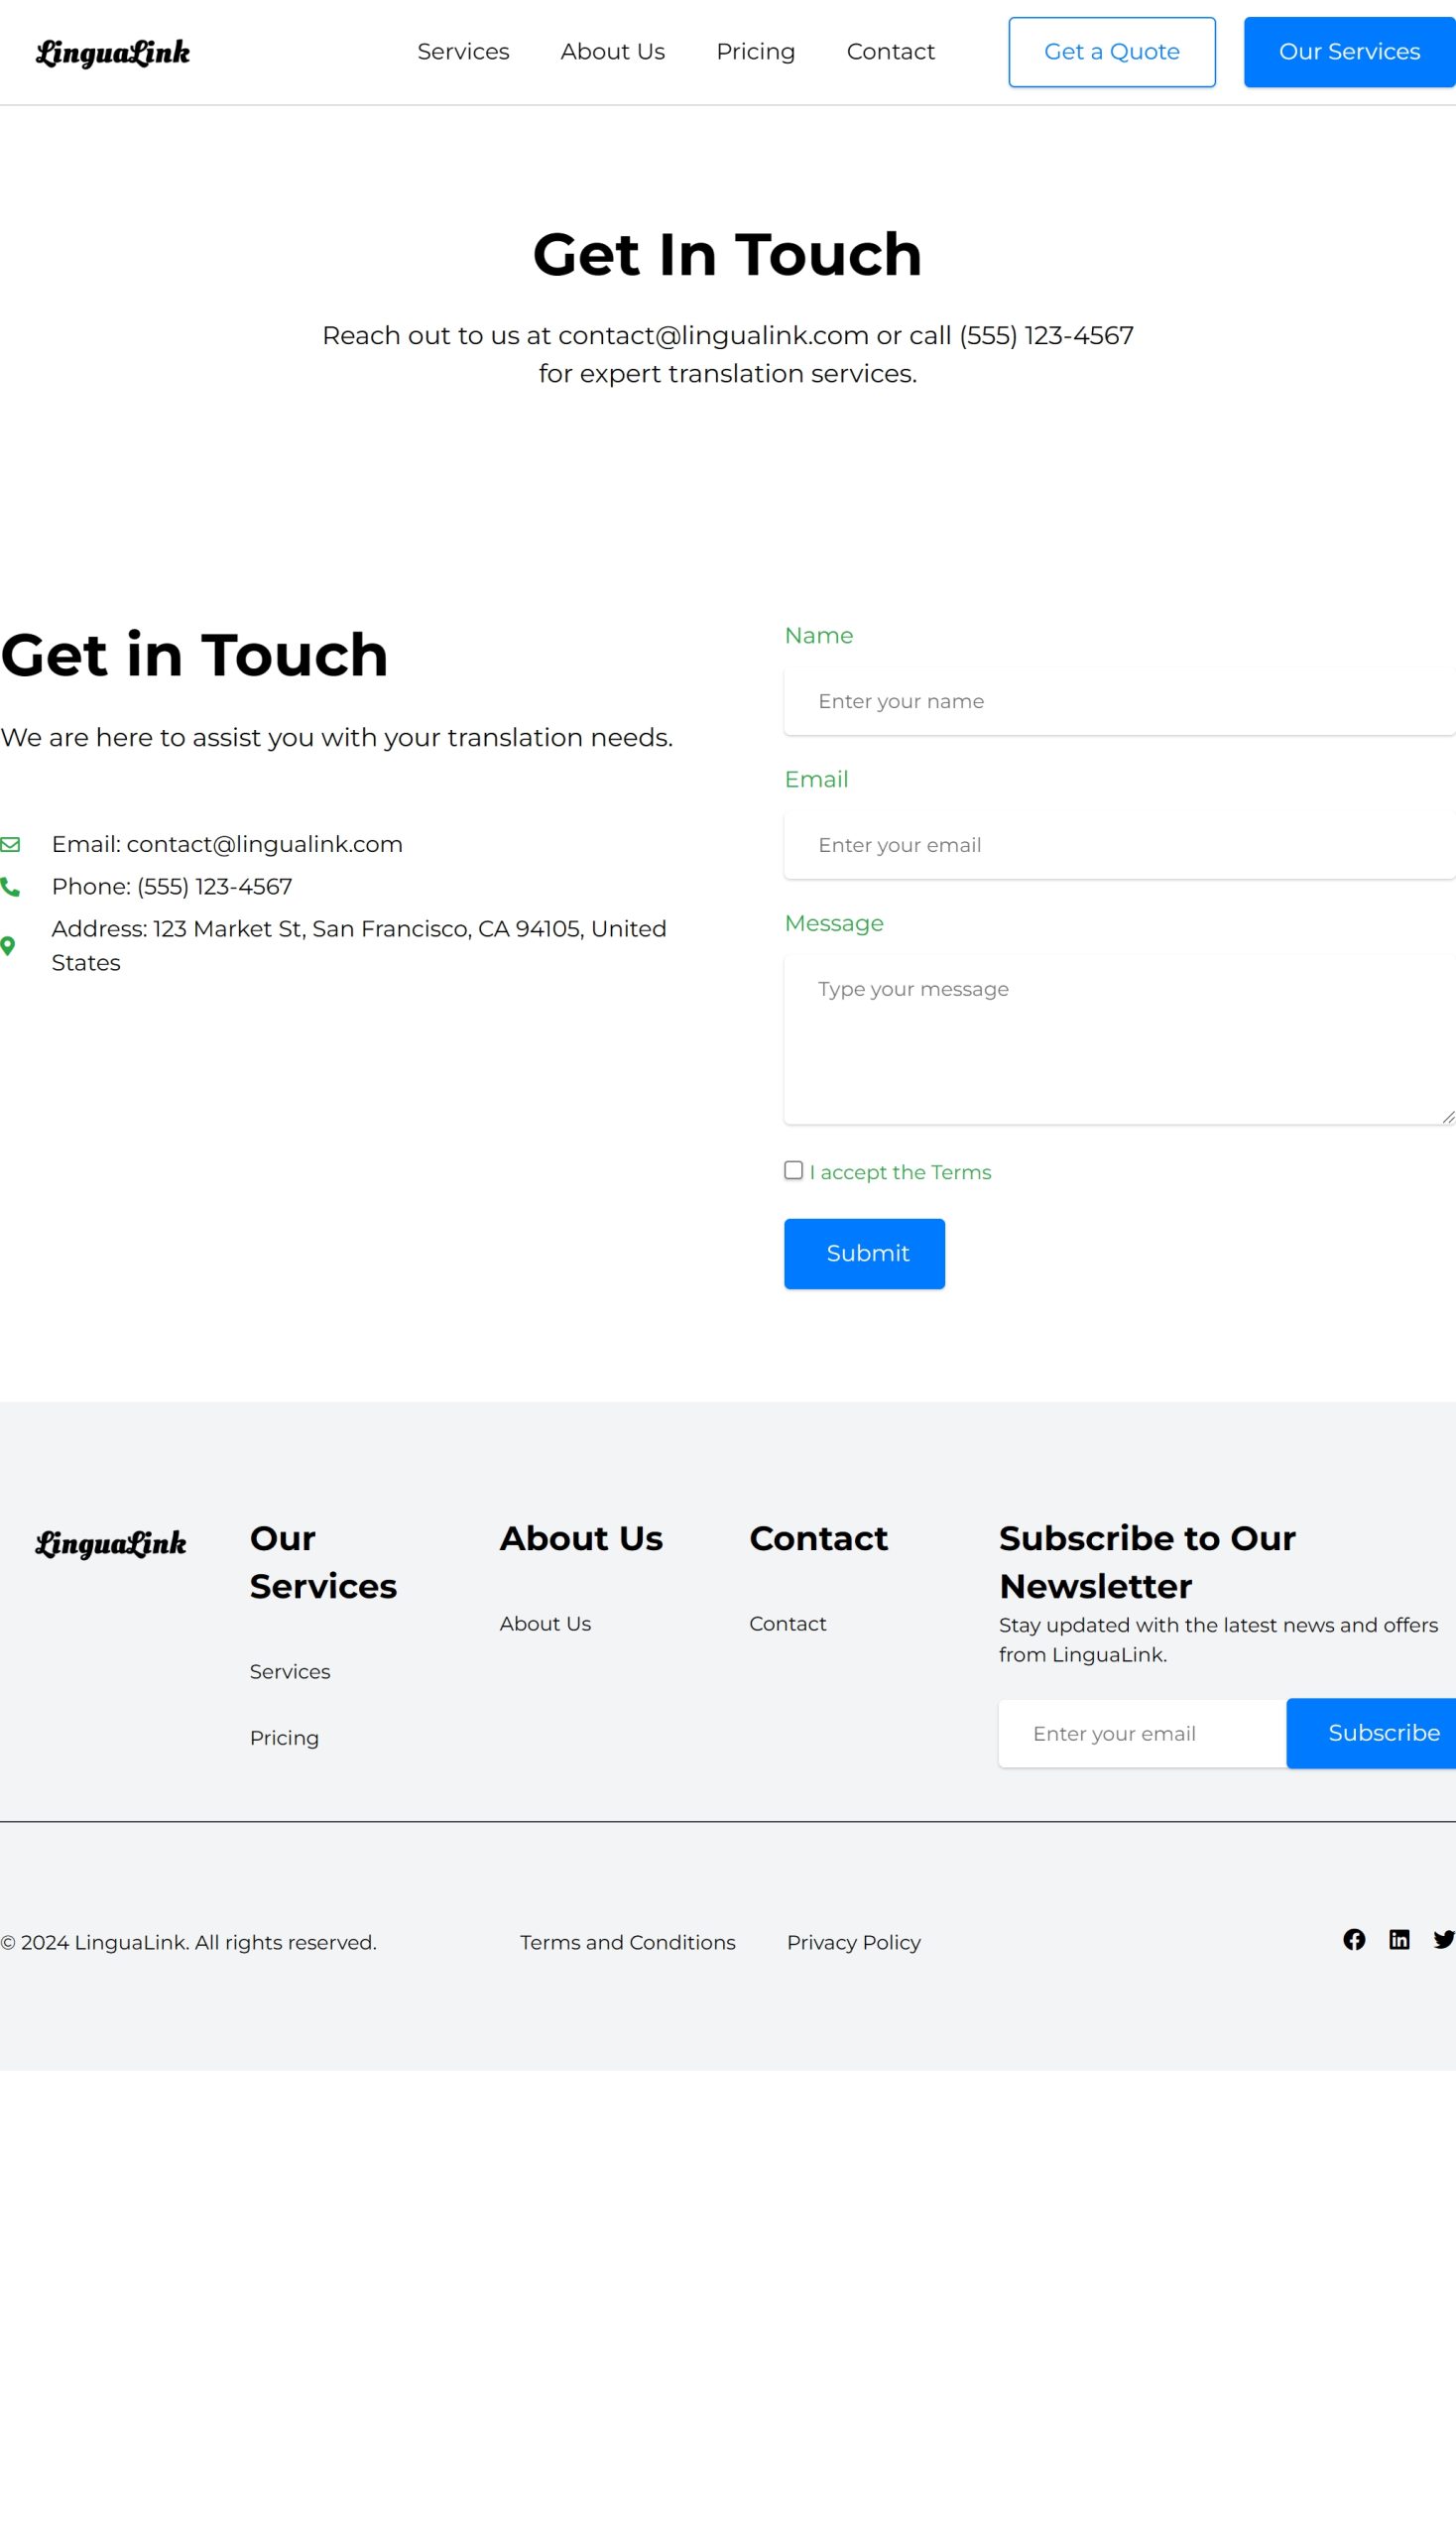Viewport: 1456px width, 2539px height.
Task: Open About Us in the top navigation
Action: pos(613,52)
